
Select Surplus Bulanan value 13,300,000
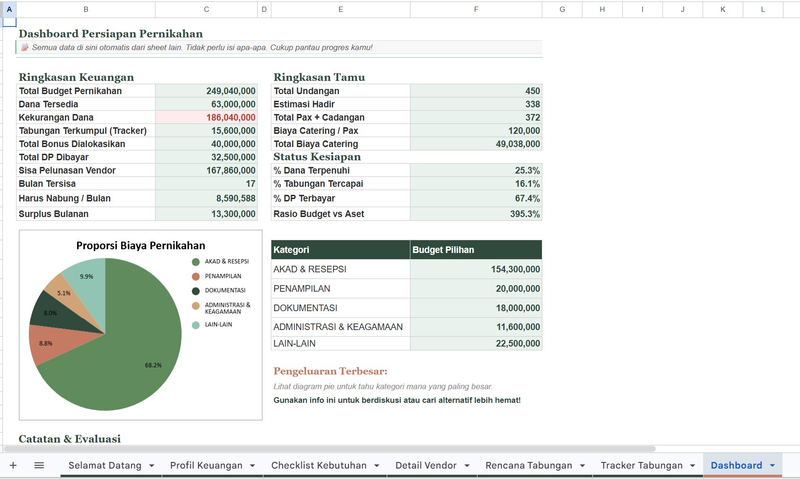(206, 214)
